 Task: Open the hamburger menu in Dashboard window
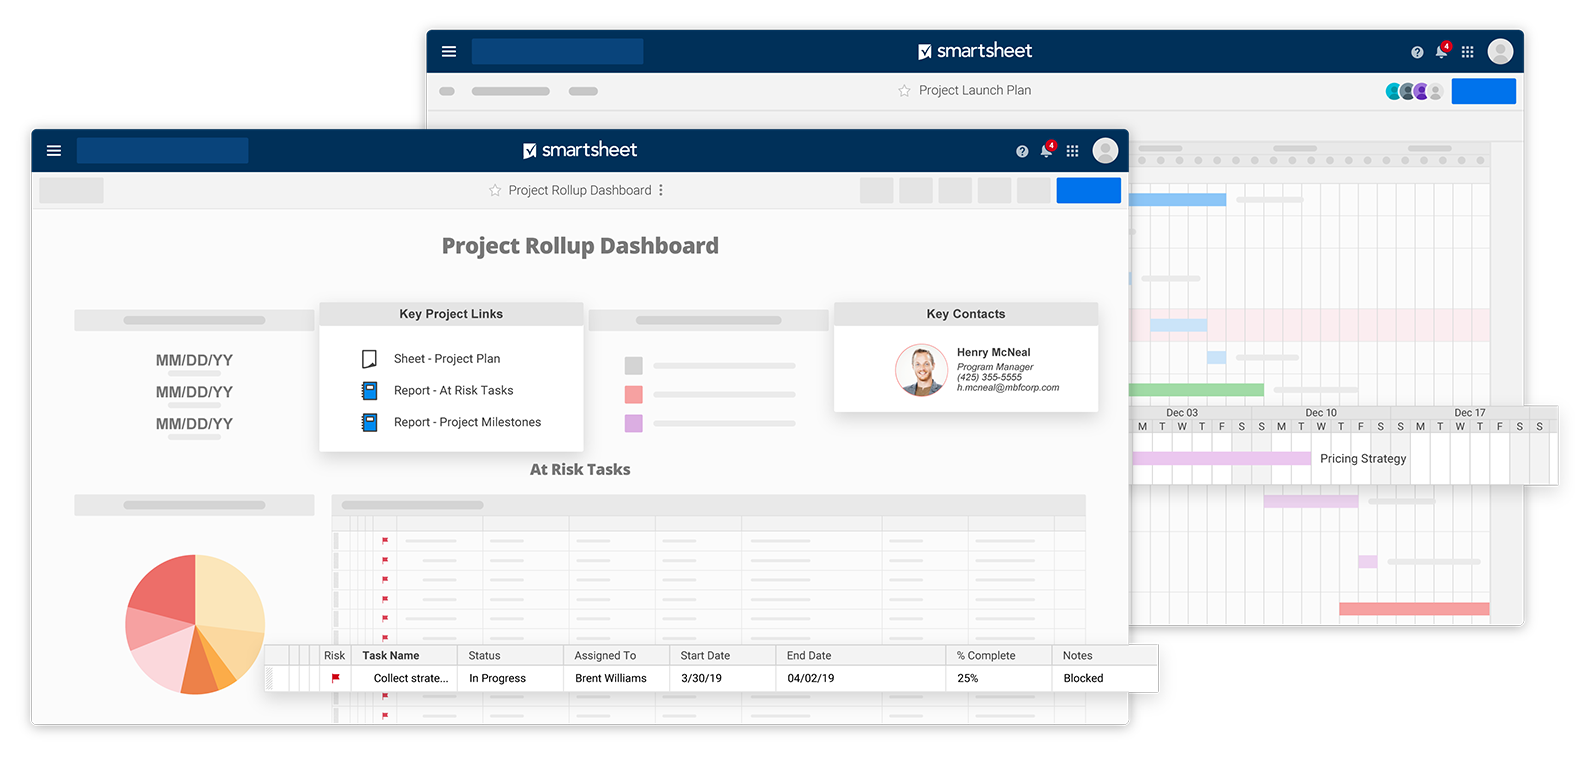point(54,151)
